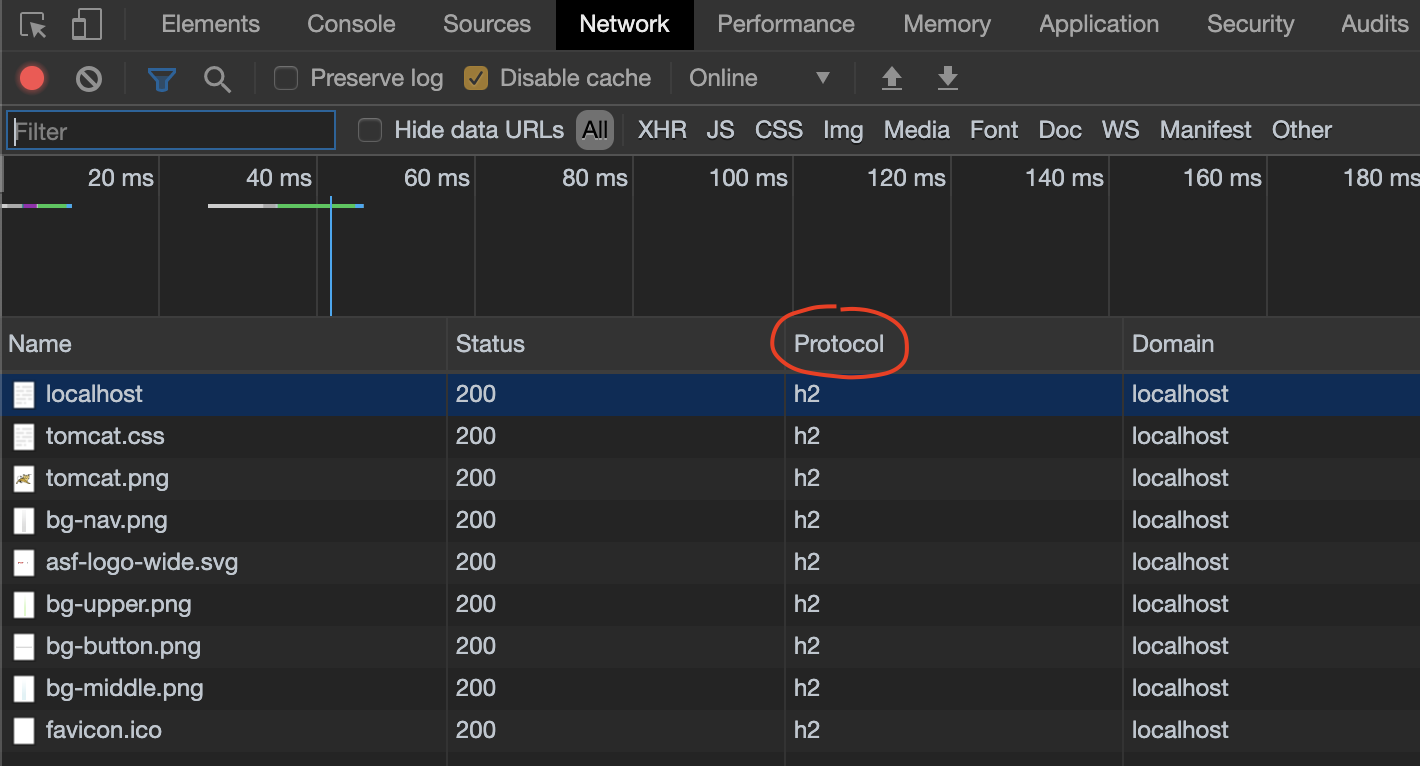This screenshot has height=766, width=1420.
Task: Go to the Memory tab
Action: pos(947,24)
